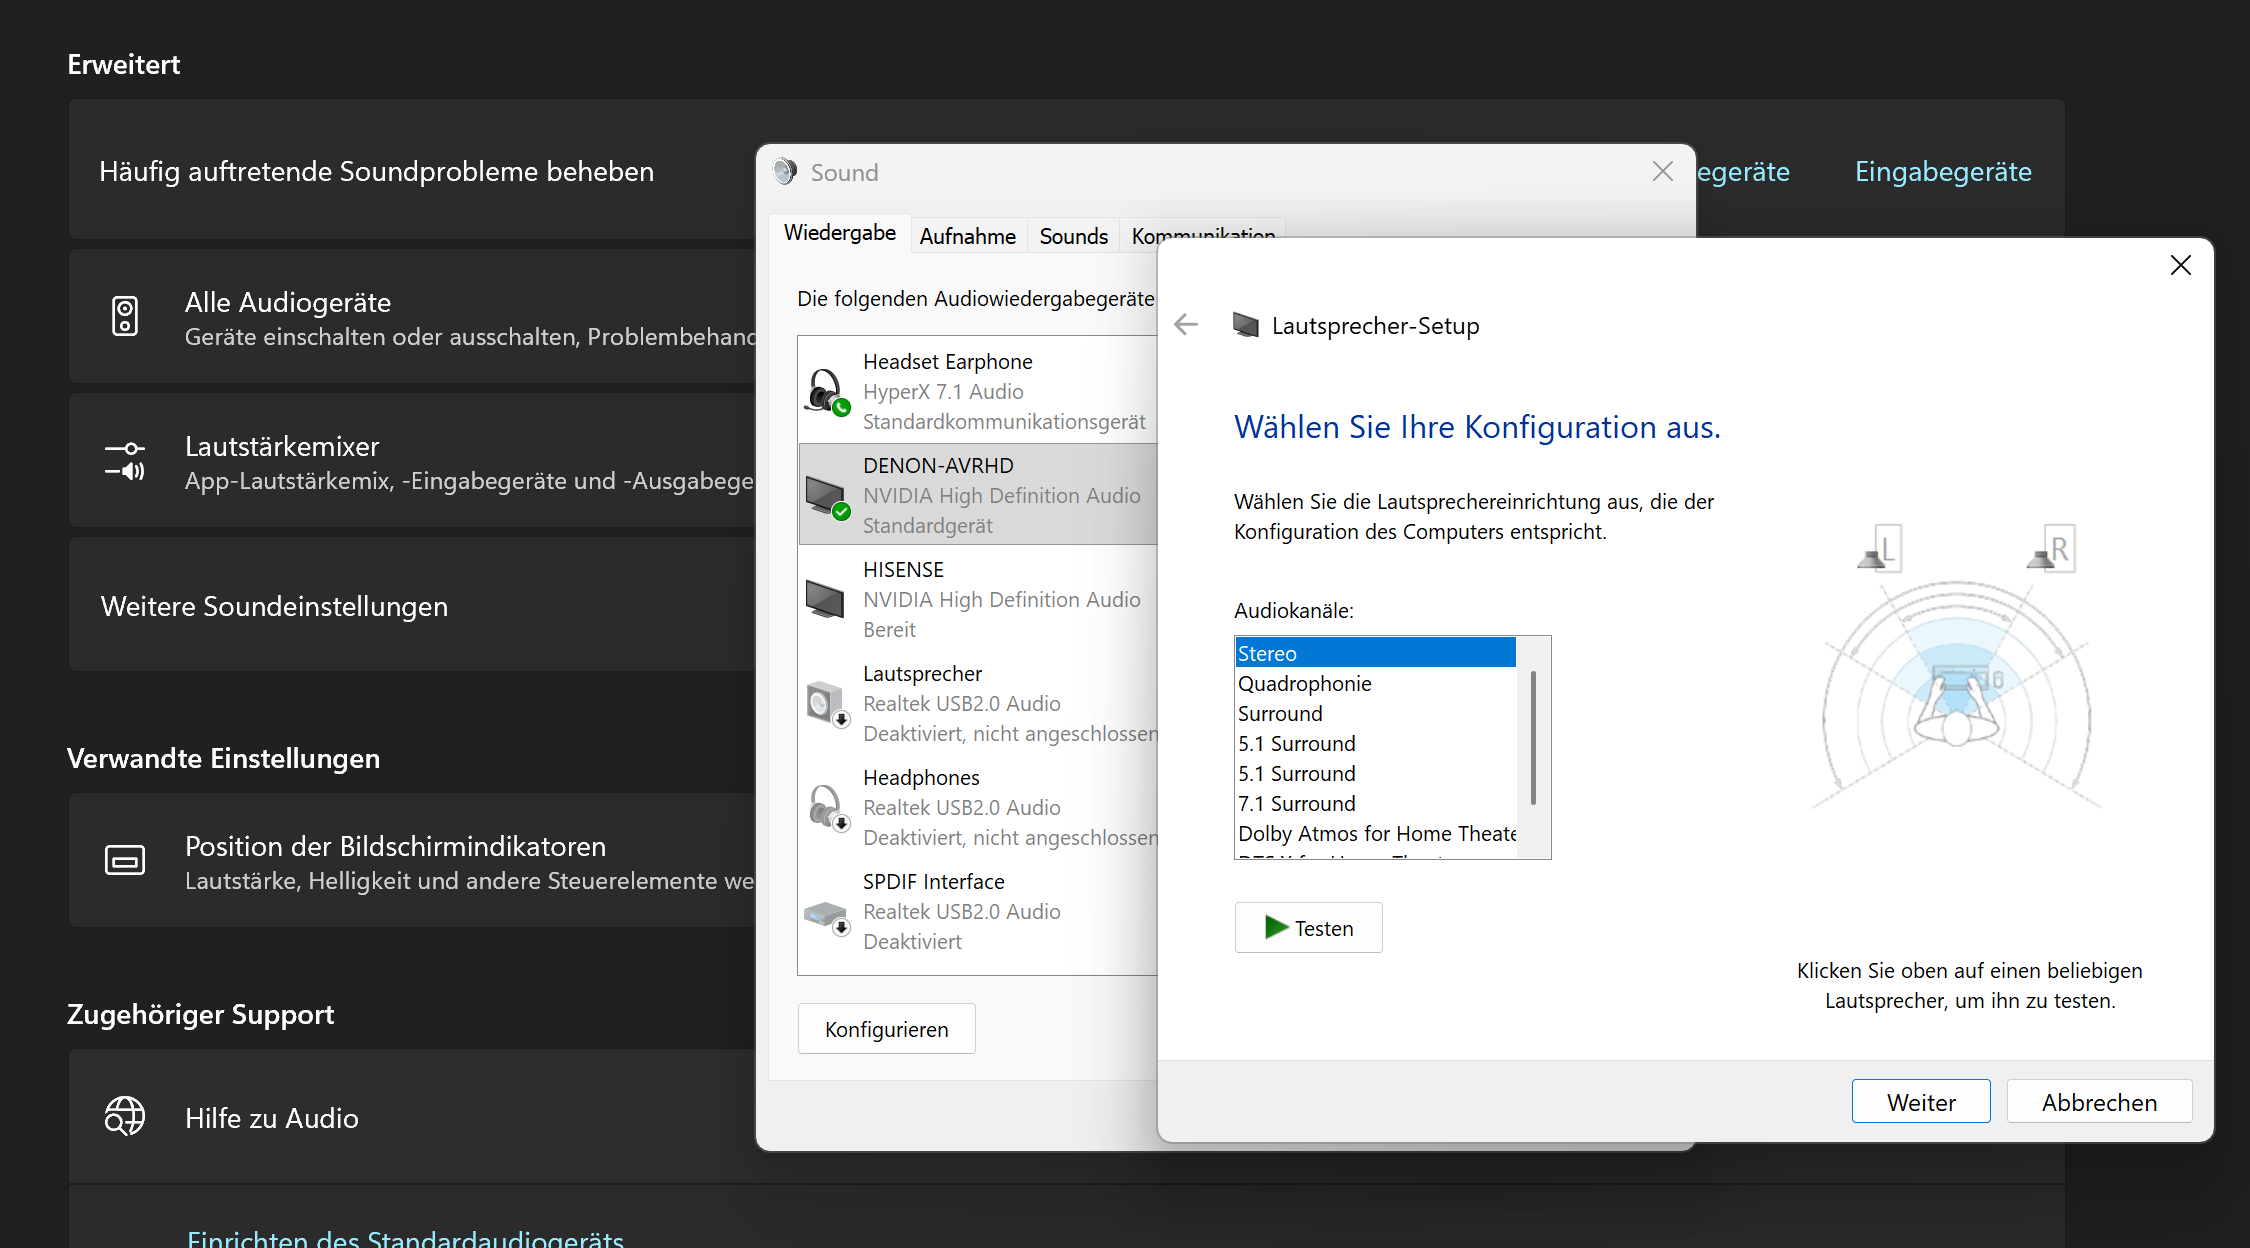
Task: Click the Konfigurieren button
Action: click(886, 1029)
